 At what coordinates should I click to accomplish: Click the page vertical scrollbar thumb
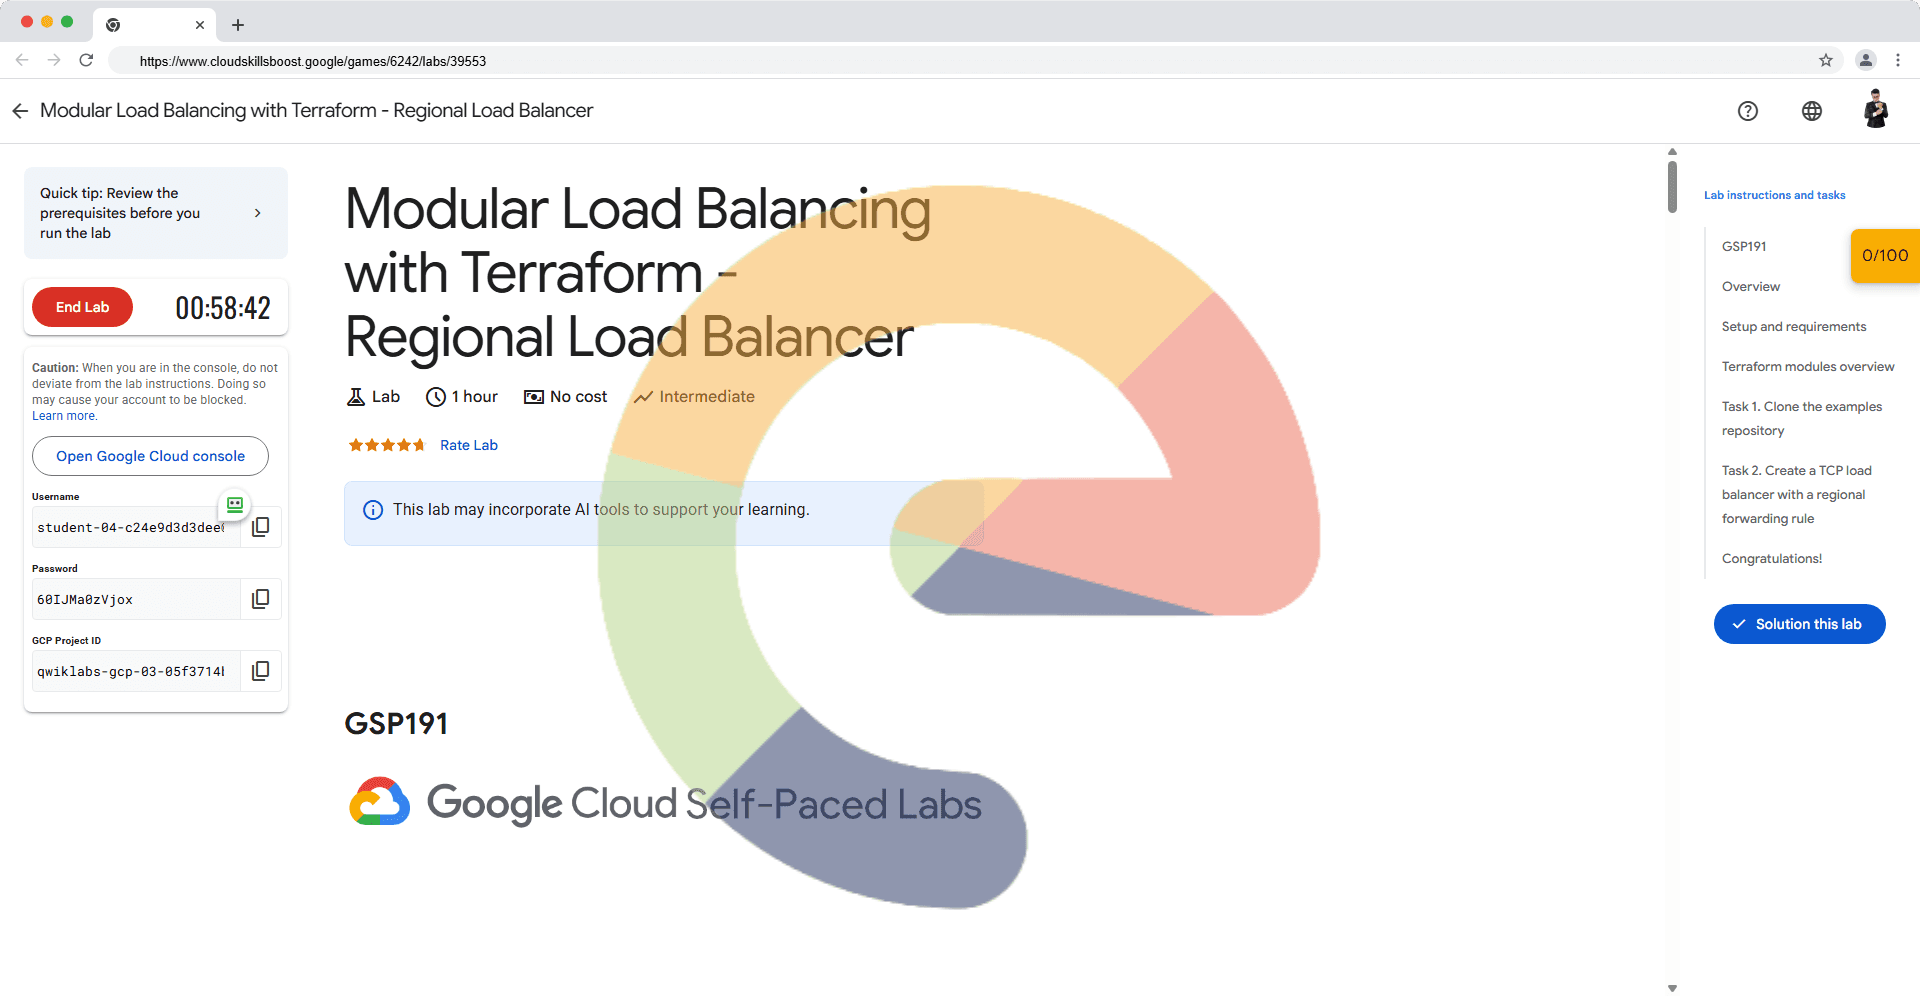pyautogui.click(x=1672, y=186)
